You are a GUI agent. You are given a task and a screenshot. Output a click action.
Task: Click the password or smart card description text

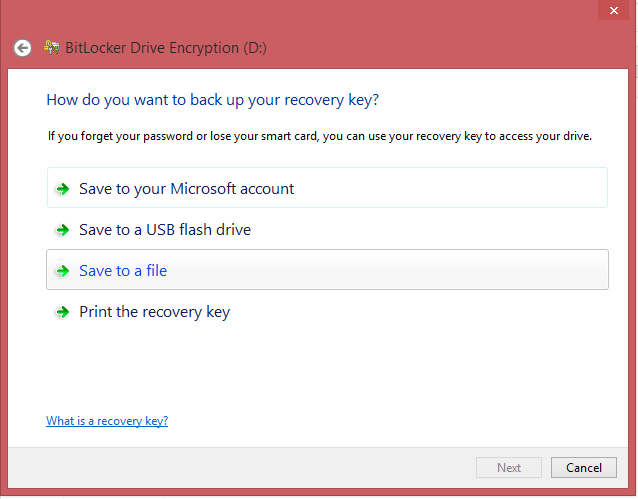point(320,136)
